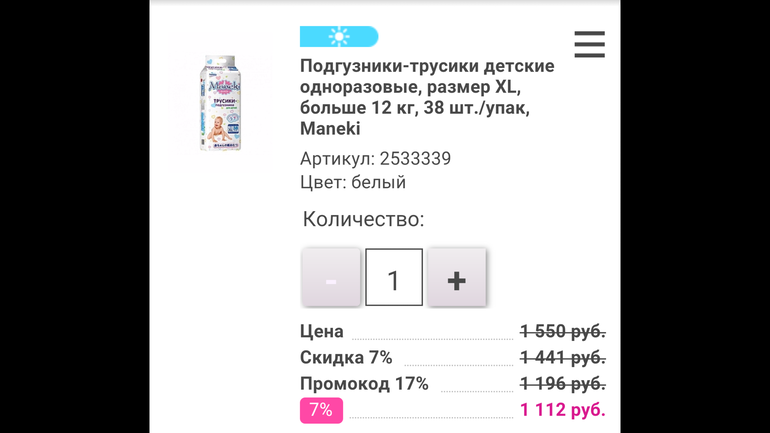Click the Количество label
This screenshot has height=433, width=770.
[363, 219]
